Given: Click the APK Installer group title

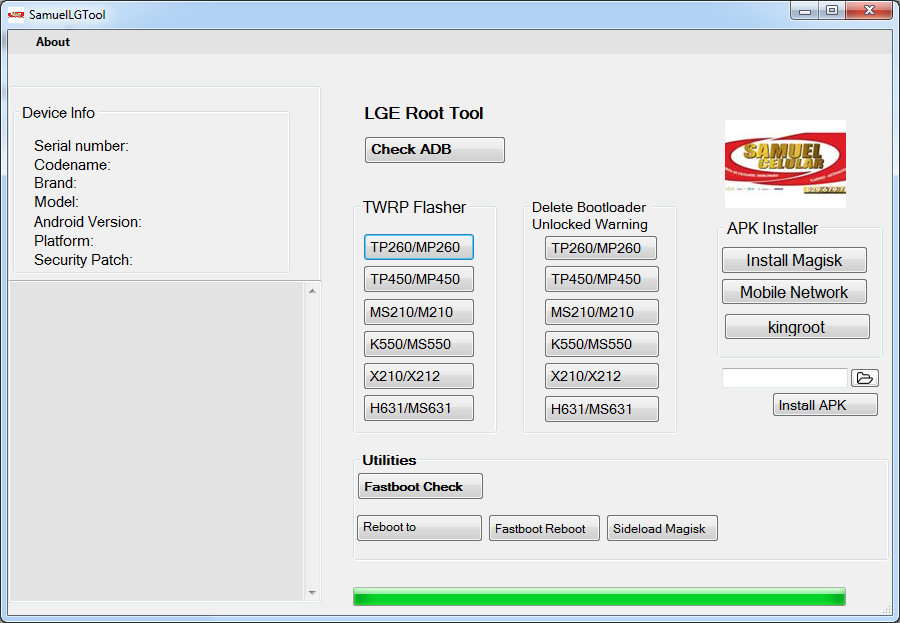Looking at the screenshot, I should tap(772, 229).
